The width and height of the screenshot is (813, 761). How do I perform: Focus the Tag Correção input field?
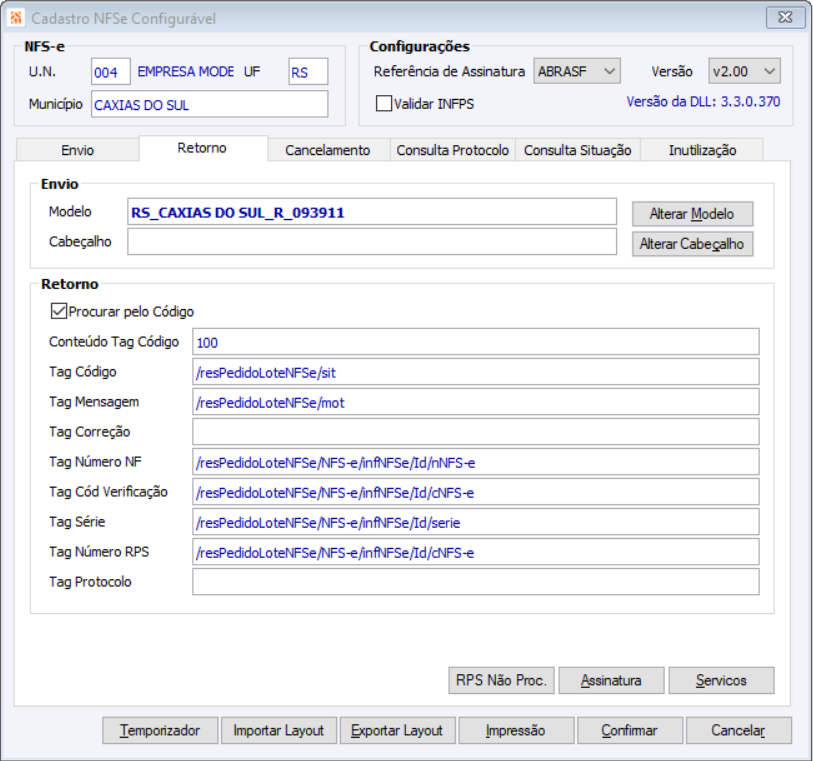[x=475, y=432]
